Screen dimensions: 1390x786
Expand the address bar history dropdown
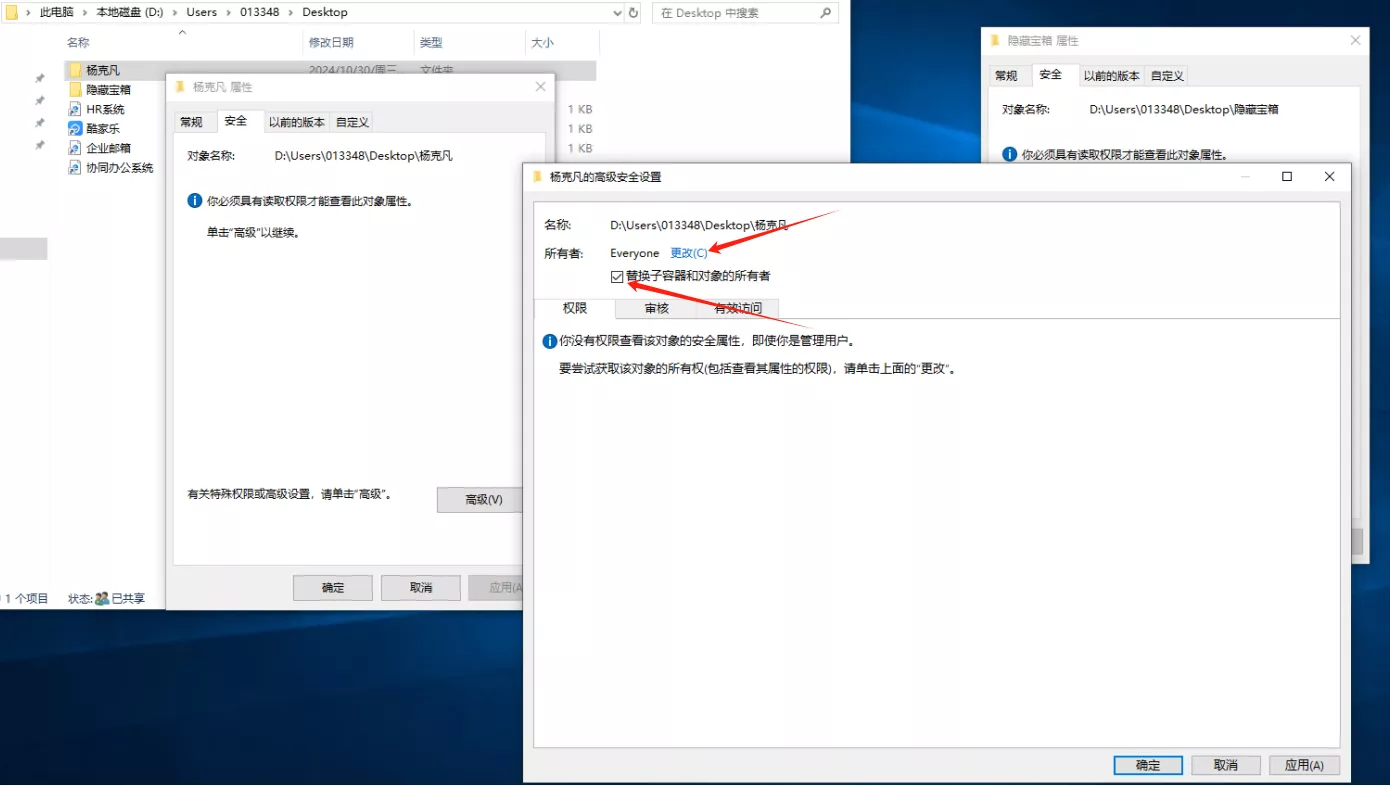(x=617, y=13)
